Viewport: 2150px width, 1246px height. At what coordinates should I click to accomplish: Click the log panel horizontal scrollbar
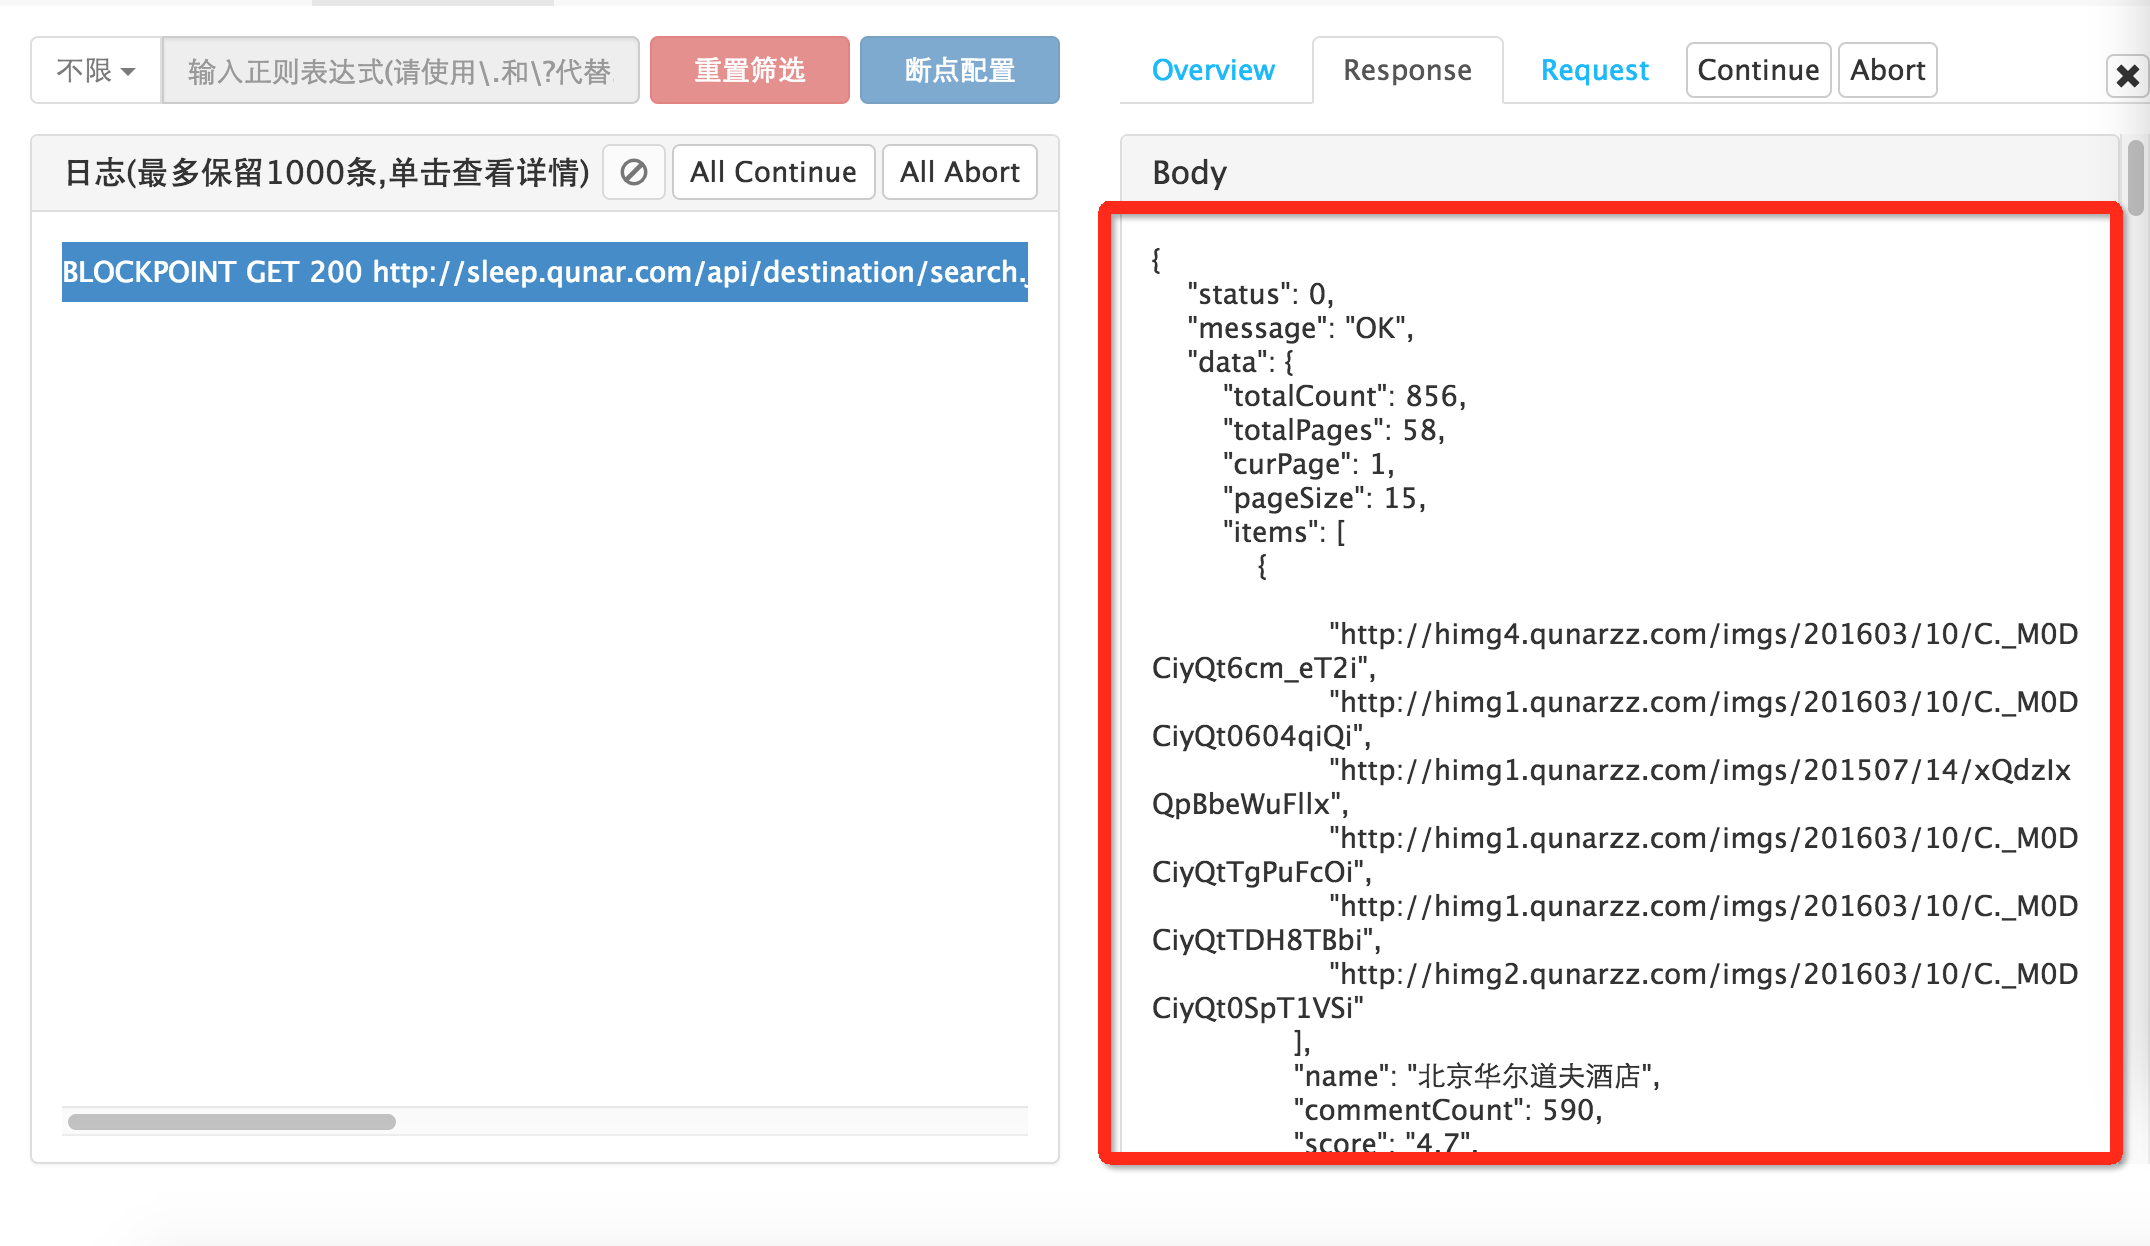[230, 1121]
